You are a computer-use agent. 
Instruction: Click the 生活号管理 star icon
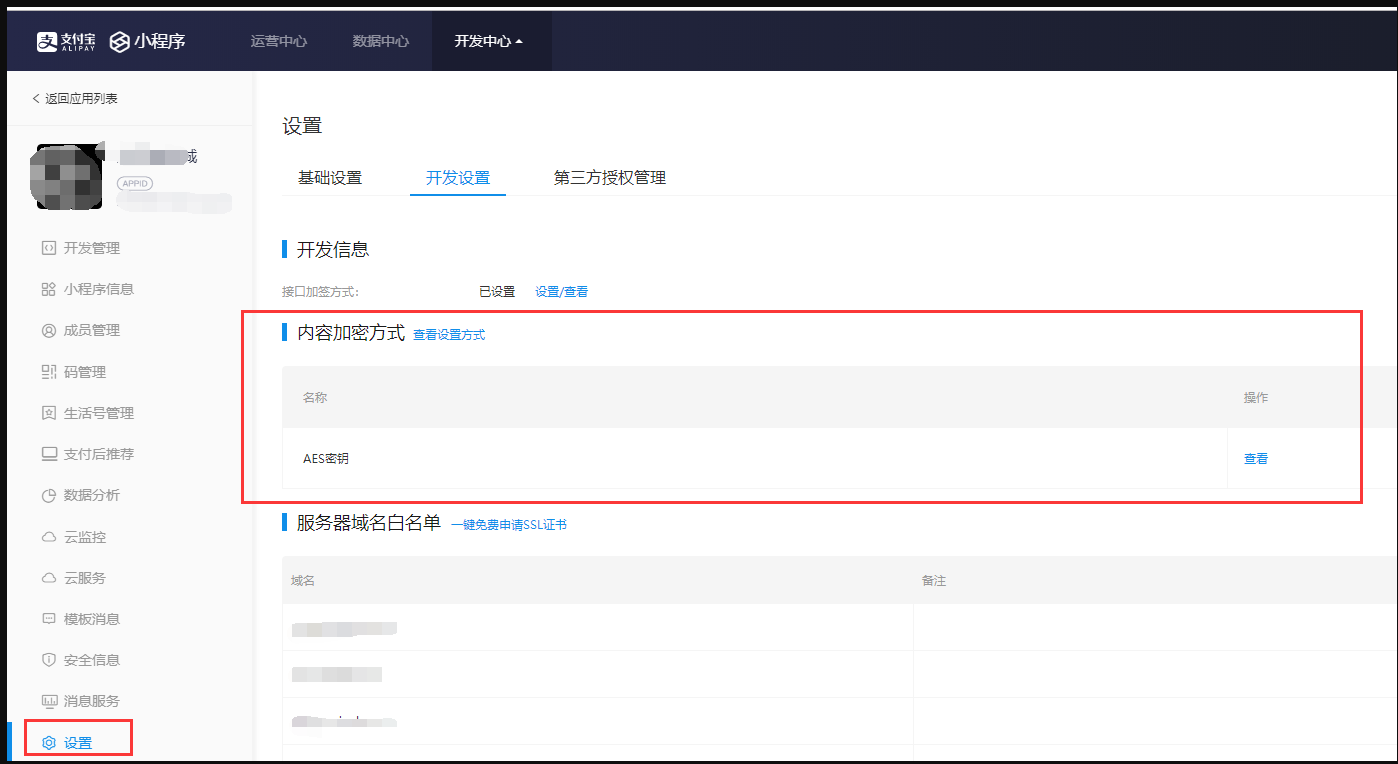point(48,413)
